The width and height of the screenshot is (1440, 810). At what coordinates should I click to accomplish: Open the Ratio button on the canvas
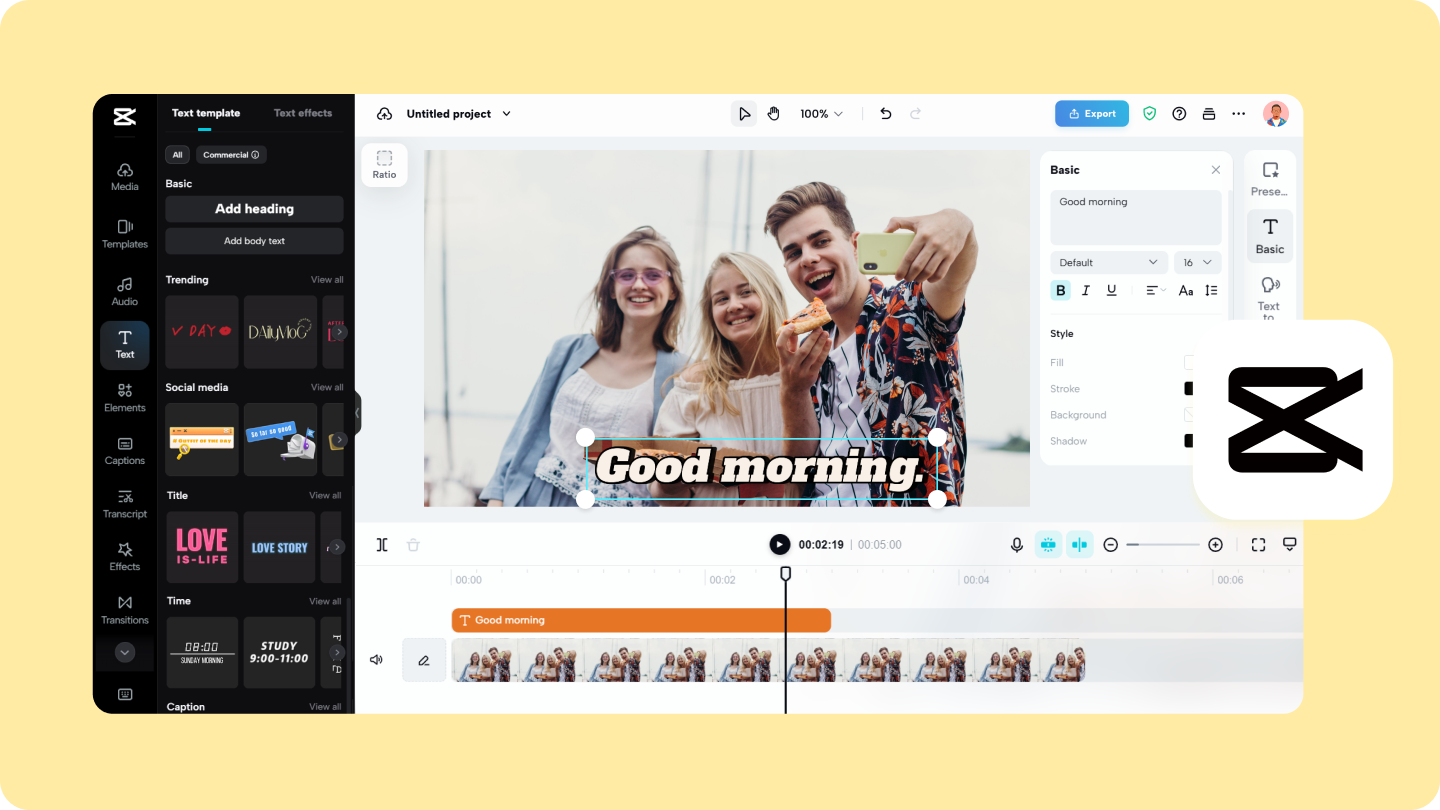point(384,165)
